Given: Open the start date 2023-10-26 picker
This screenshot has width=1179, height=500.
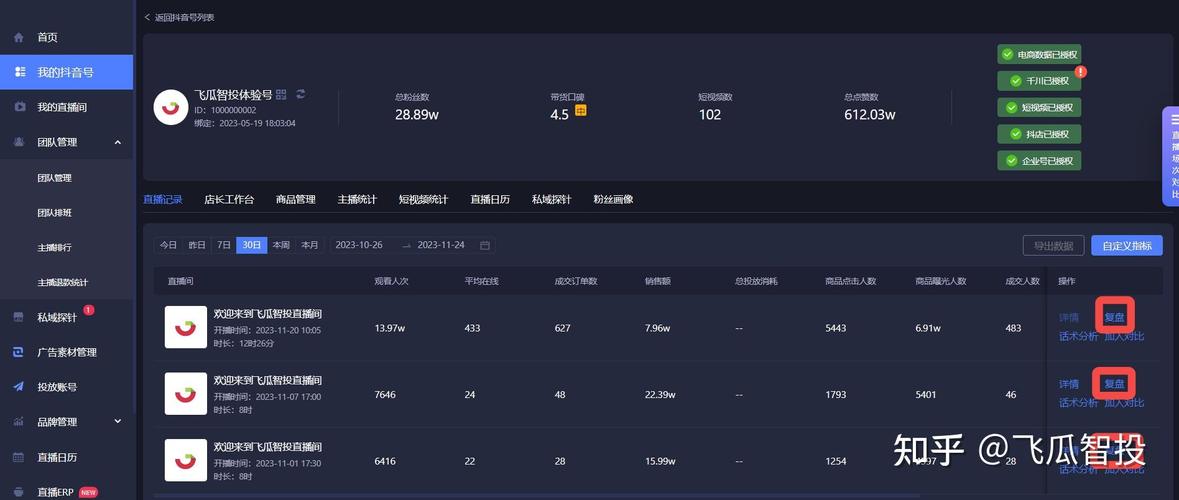Looking at the screenshot, I should click(x=360, y=245).
